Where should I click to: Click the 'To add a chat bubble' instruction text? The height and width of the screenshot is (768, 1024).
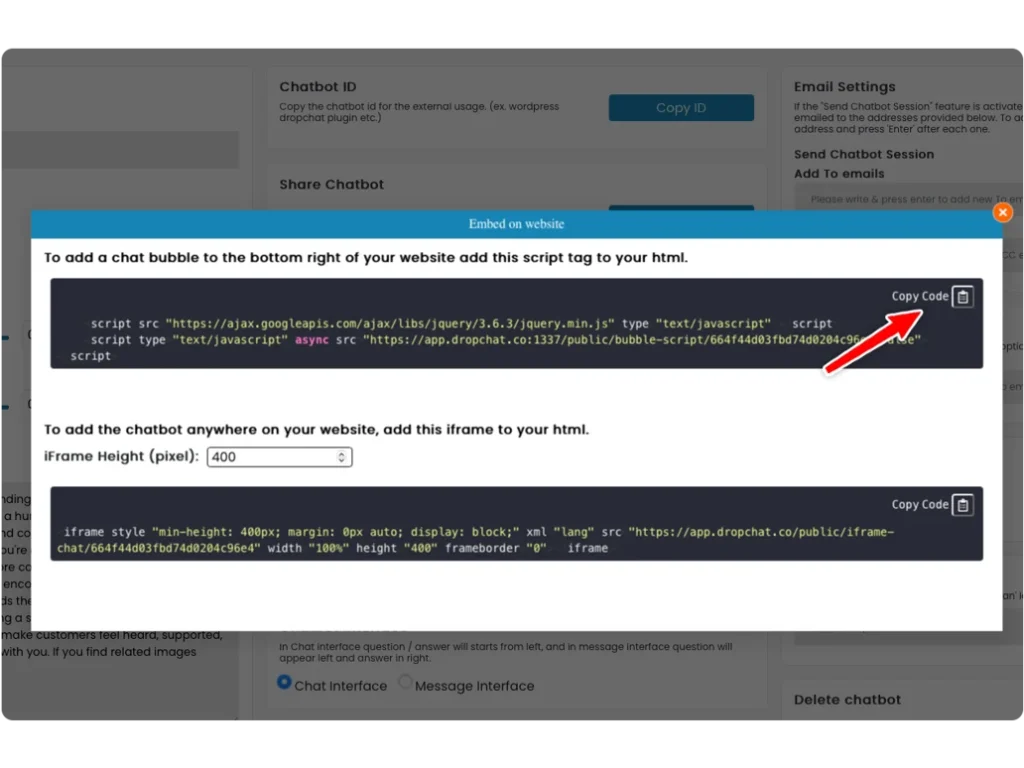(366, 257)
